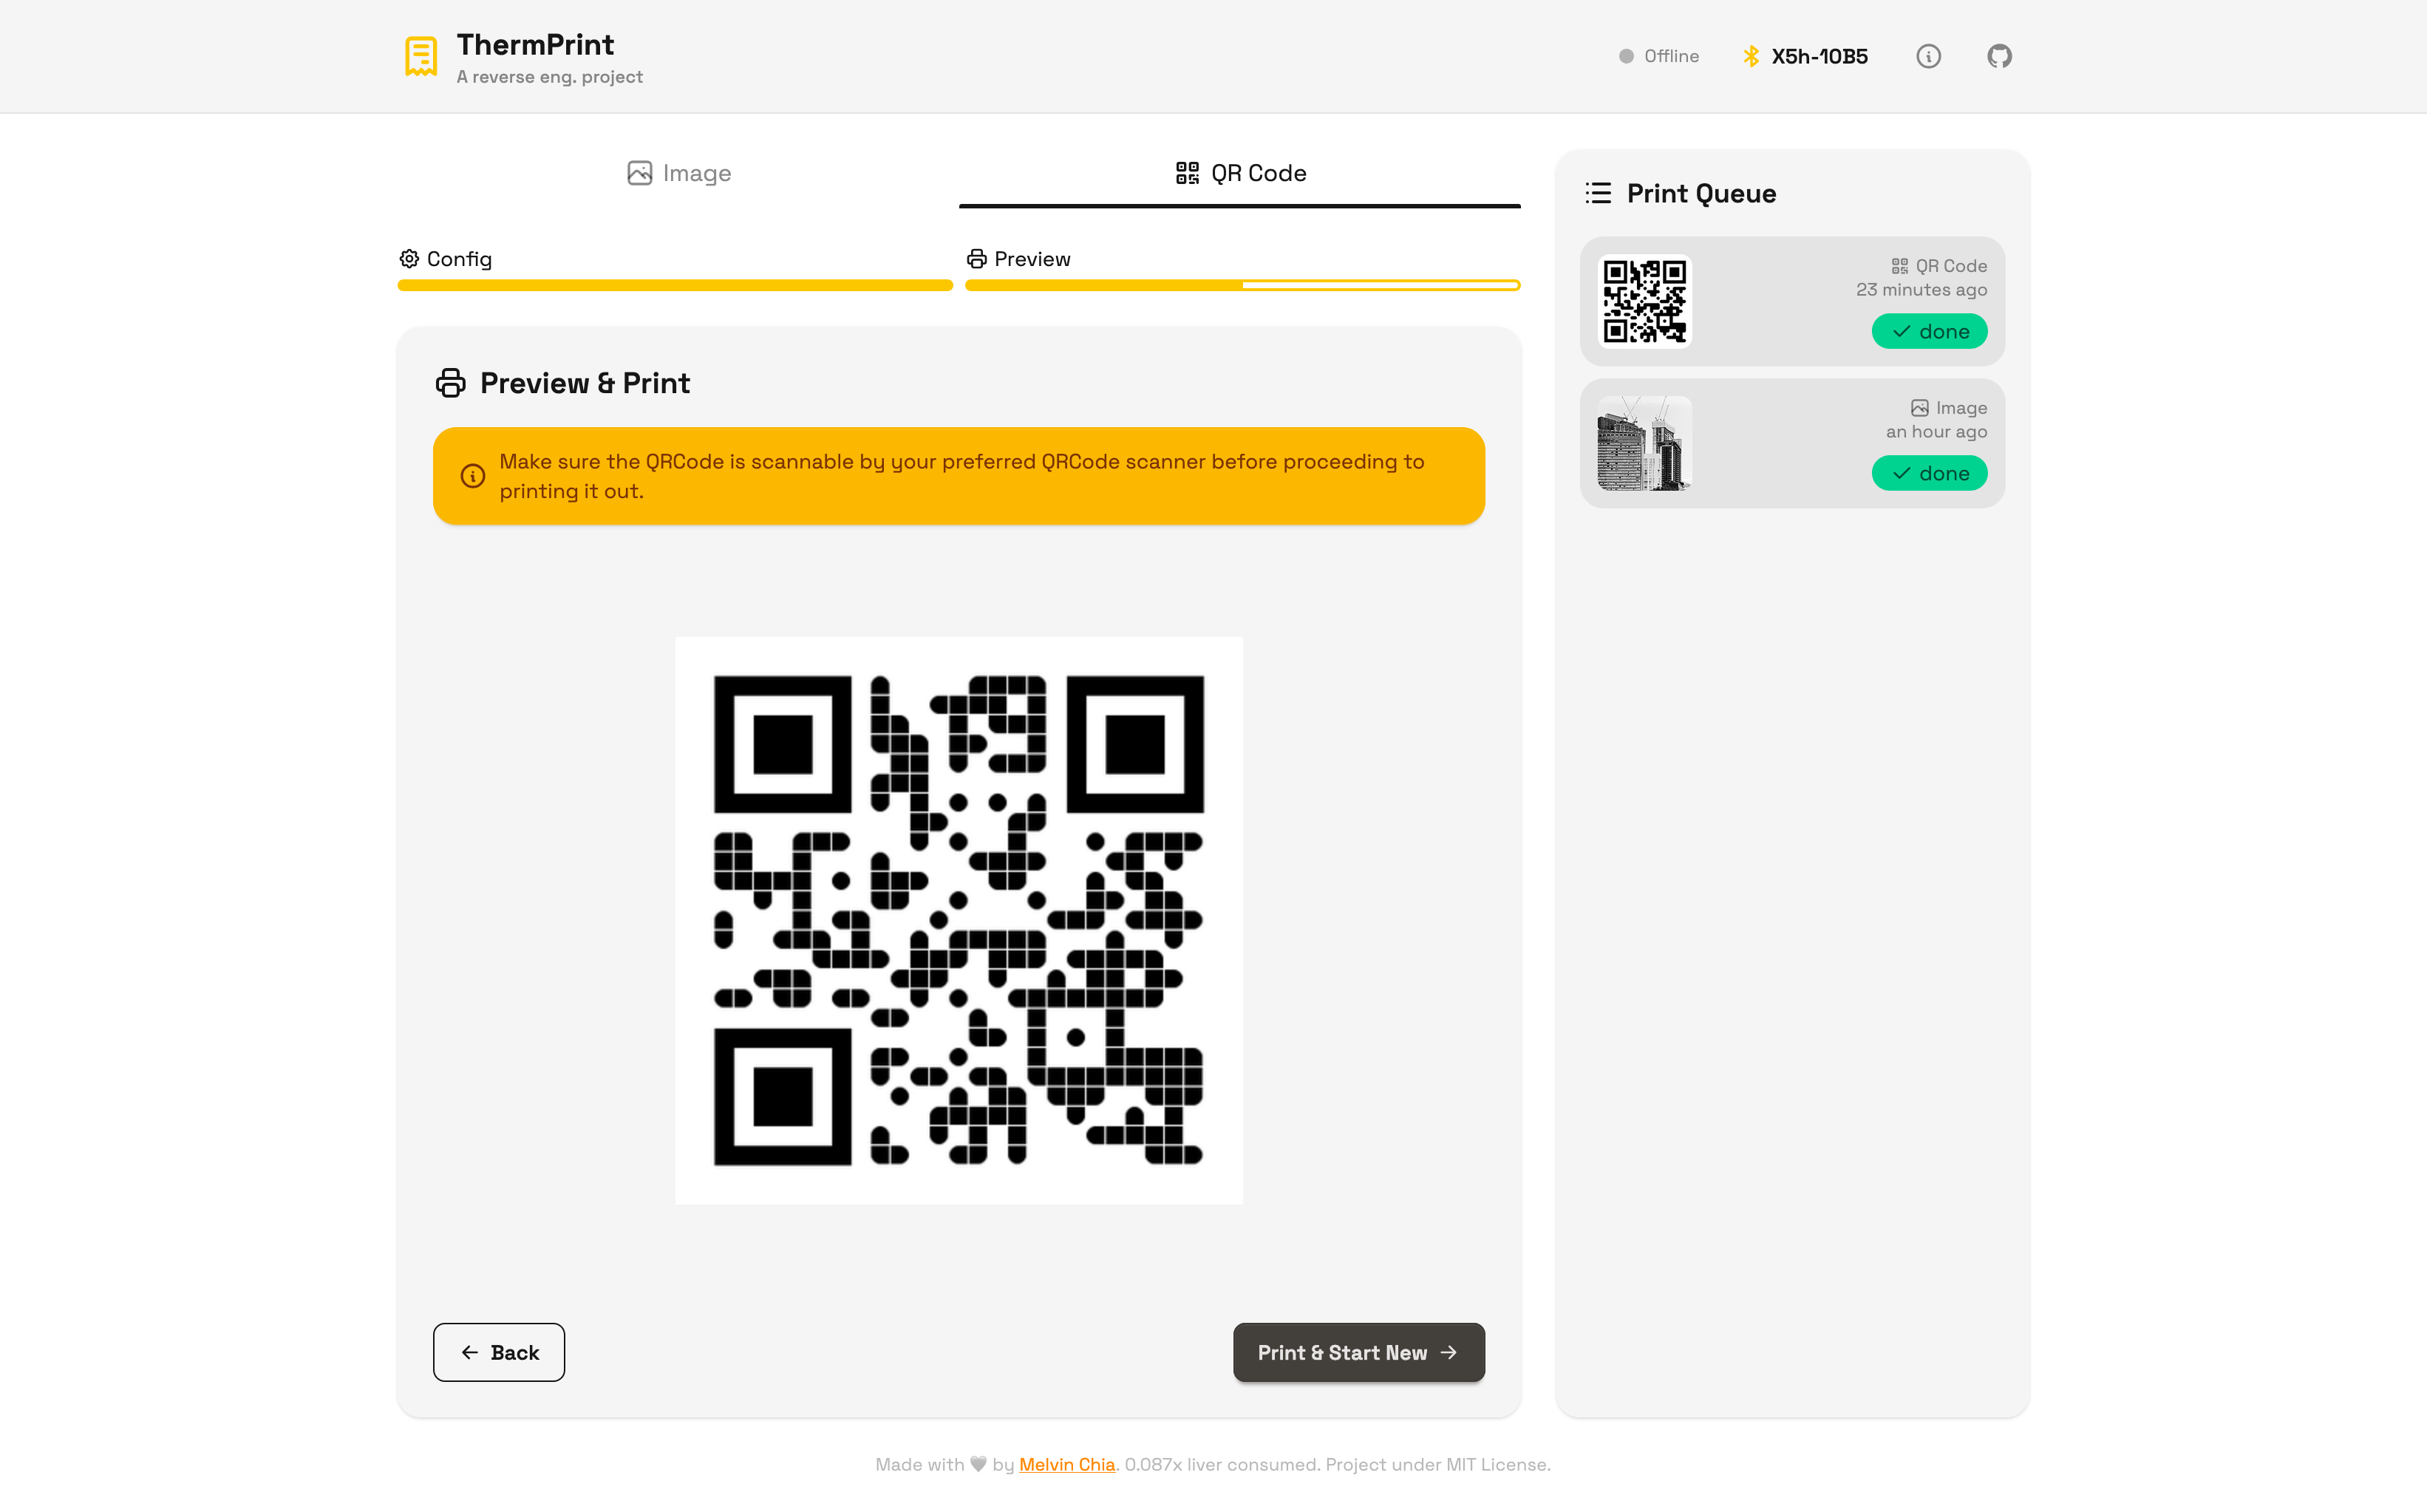The width and height of the screenshot is (2427, 1512).
Task: Click the 'Offline' status text
Action: click(1671, 56)
